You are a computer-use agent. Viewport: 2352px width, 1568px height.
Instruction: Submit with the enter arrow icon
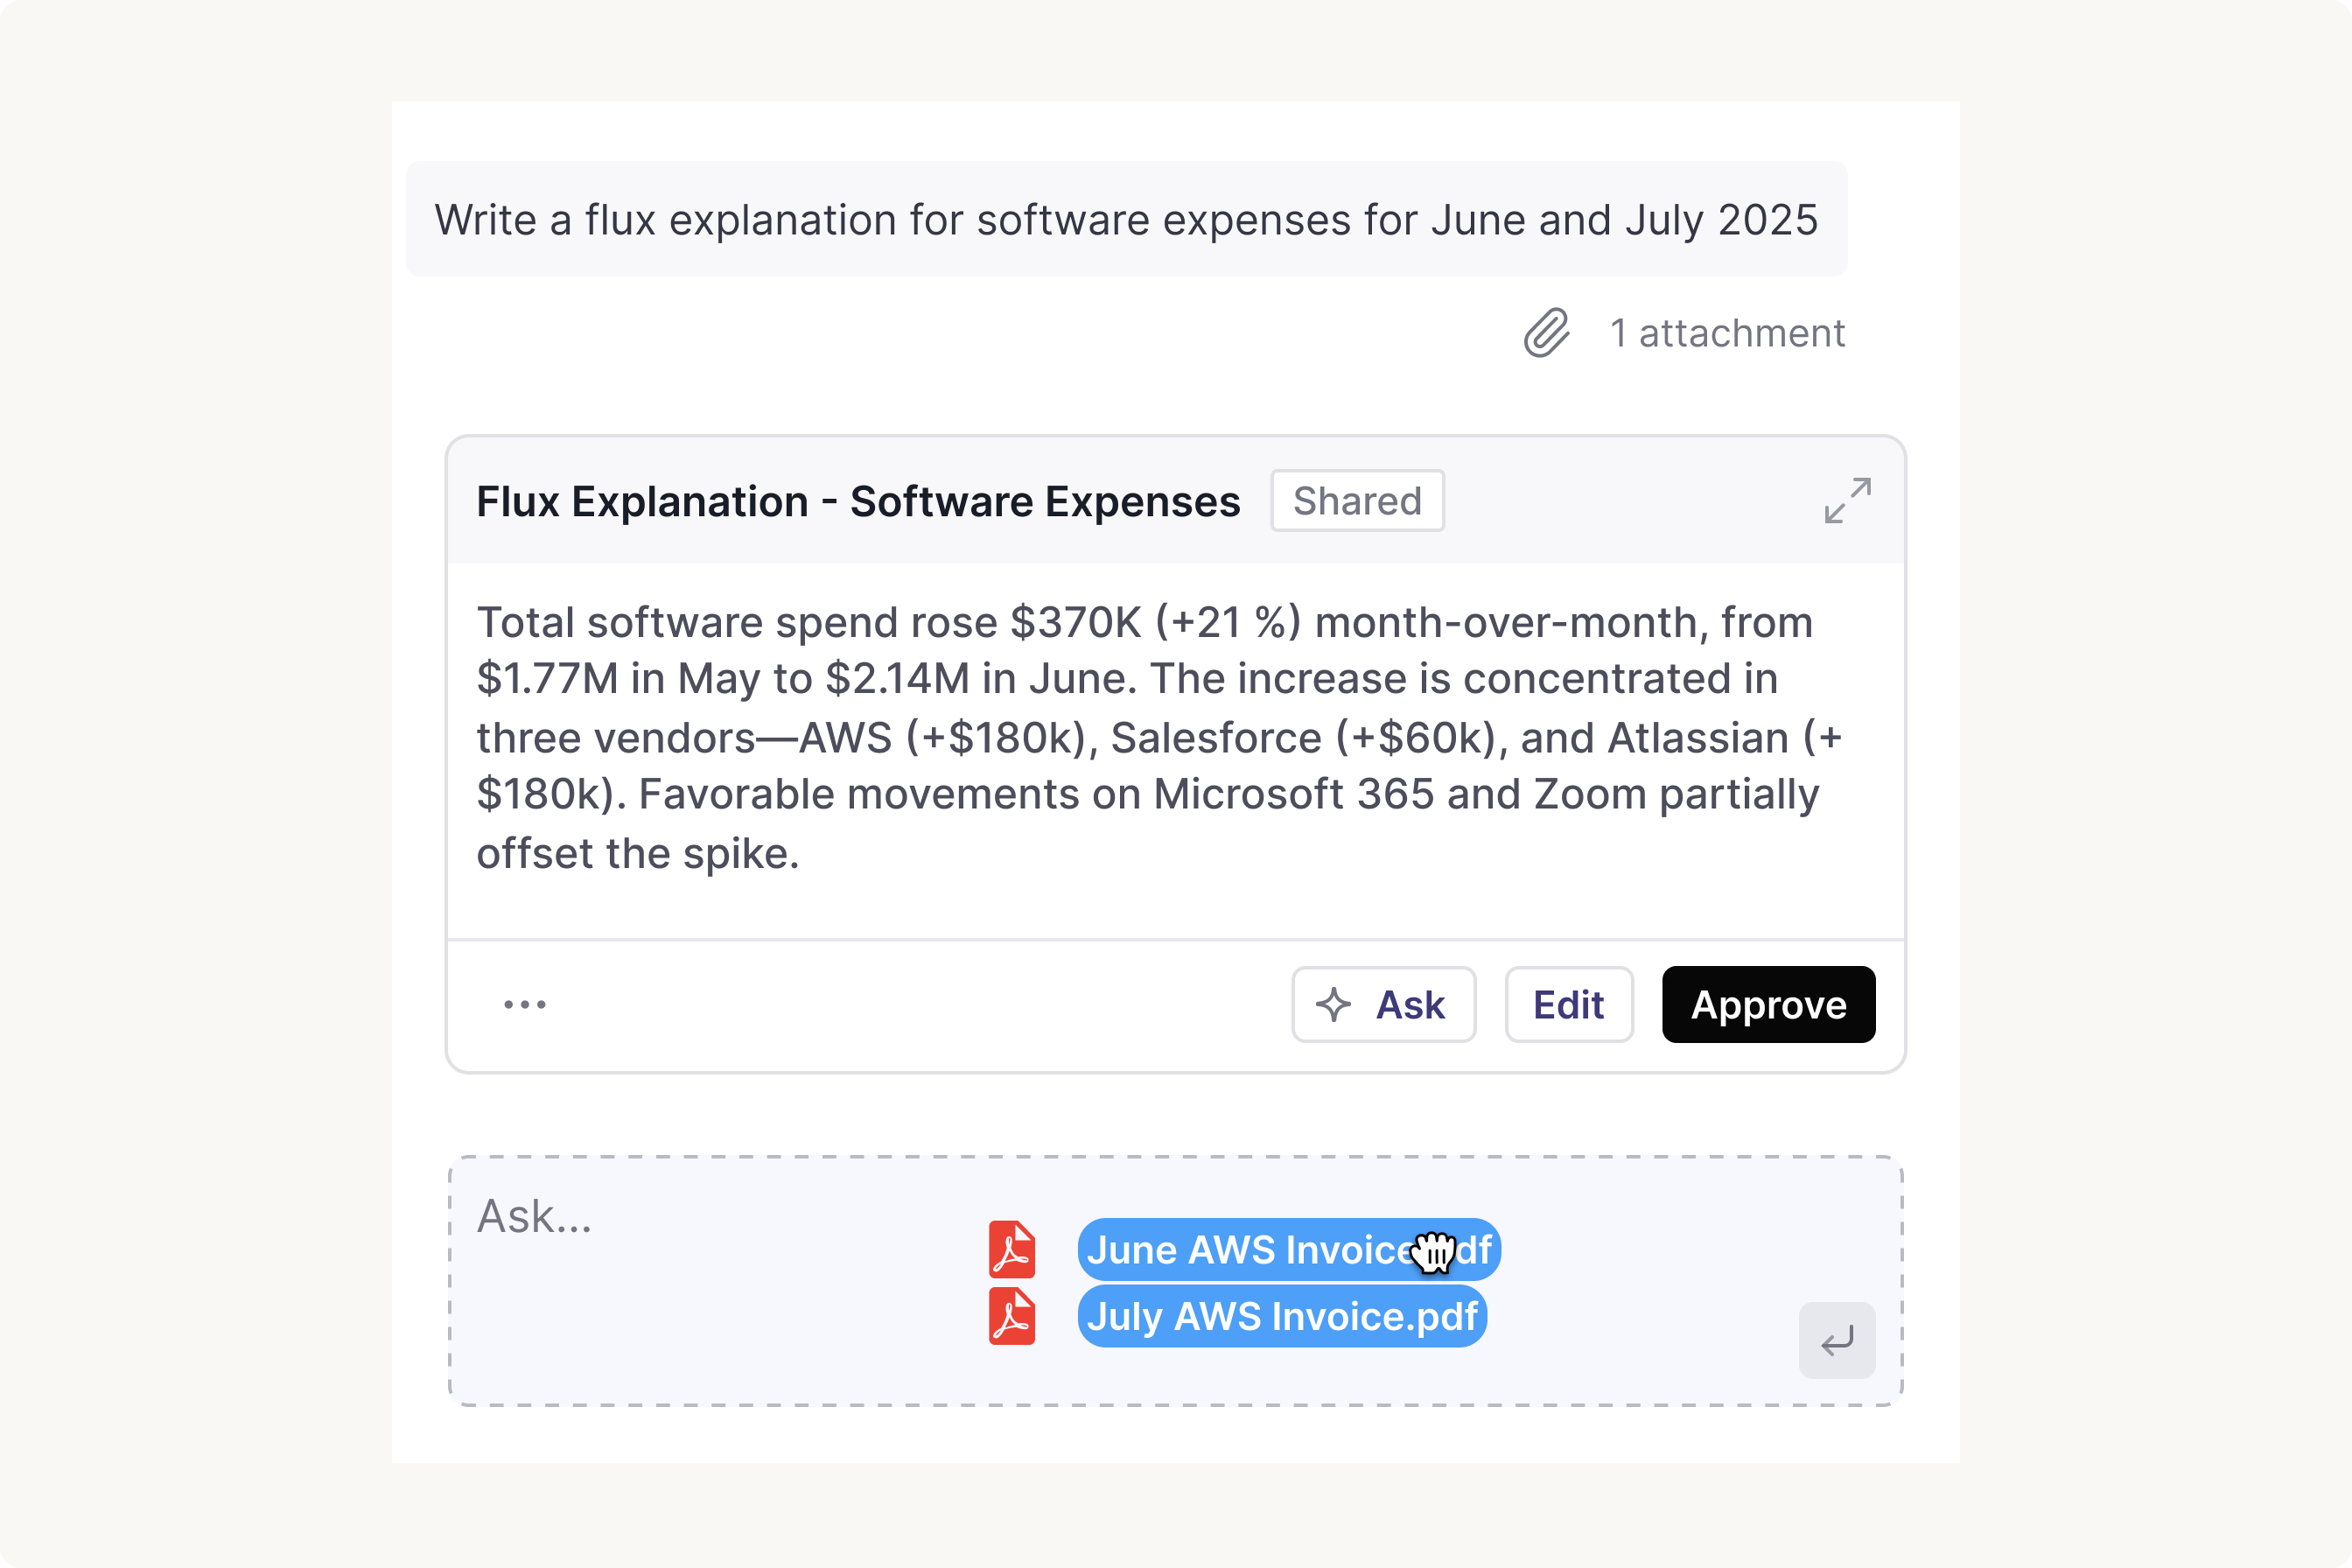[1837, 1340]
